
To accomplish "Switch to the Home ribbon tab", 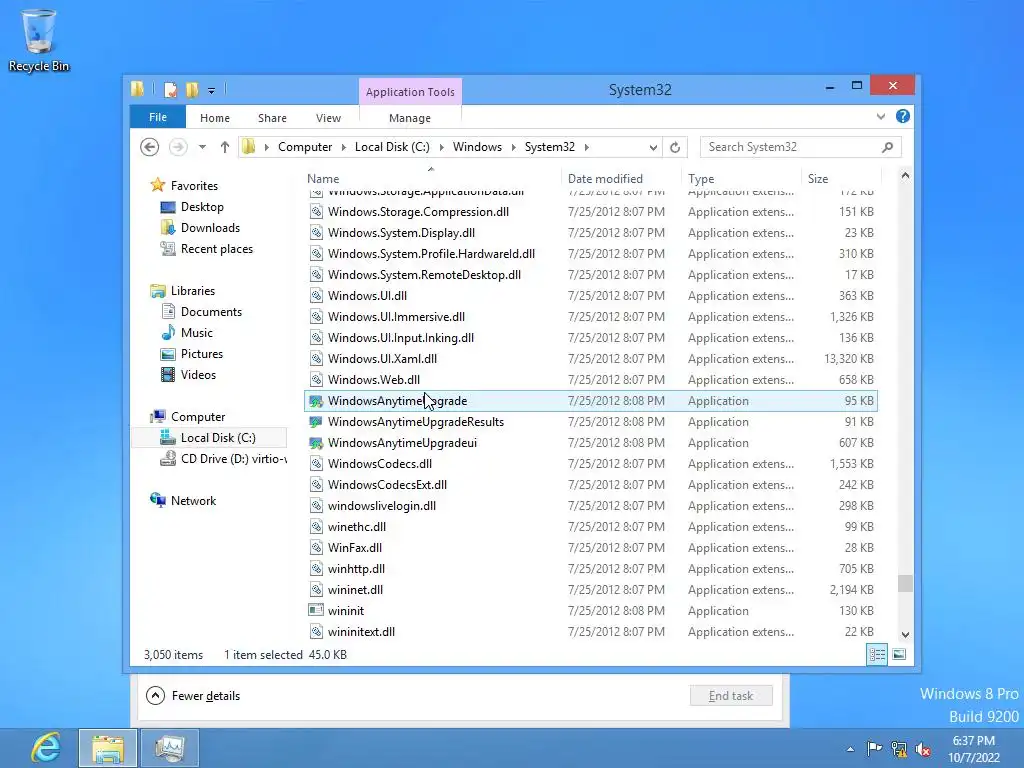I will coord(215,118).
